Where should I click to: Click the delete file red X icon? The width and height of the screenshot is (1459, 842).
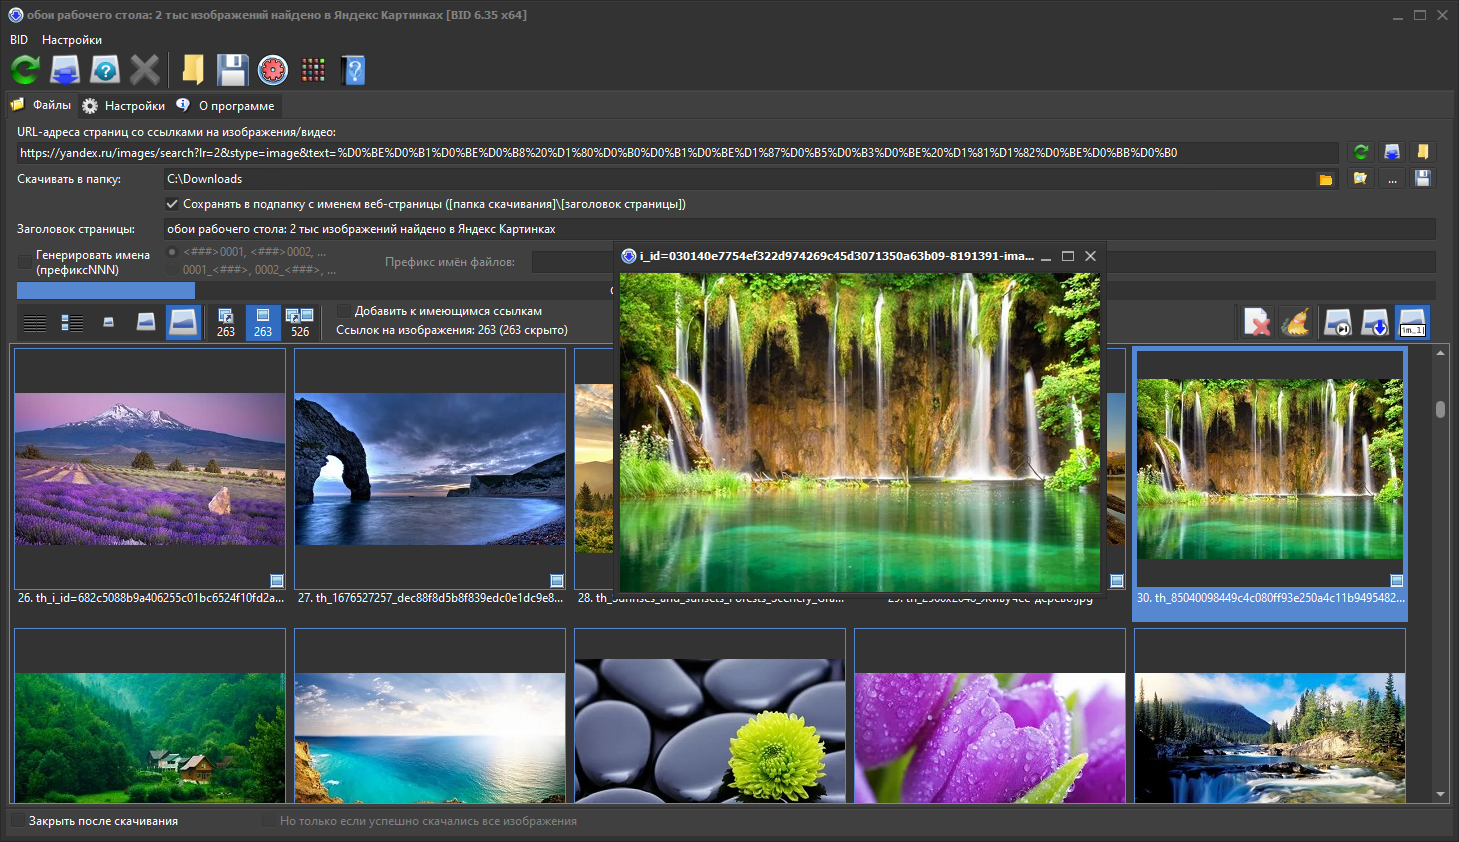tap(1257, 322)
